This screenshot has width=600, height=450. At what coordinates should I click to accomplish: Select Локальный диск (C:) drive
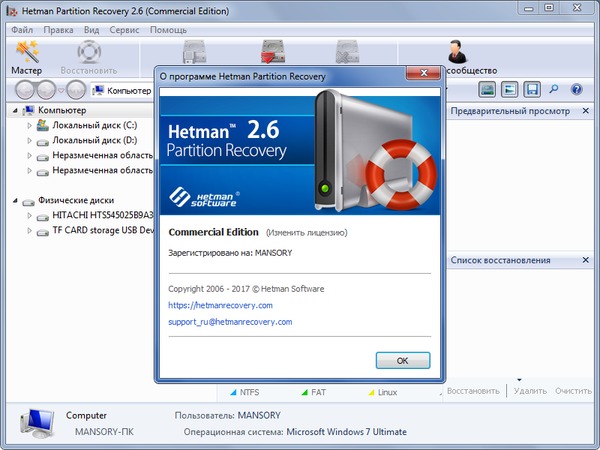pyautogui.click(x=94, y=125)
